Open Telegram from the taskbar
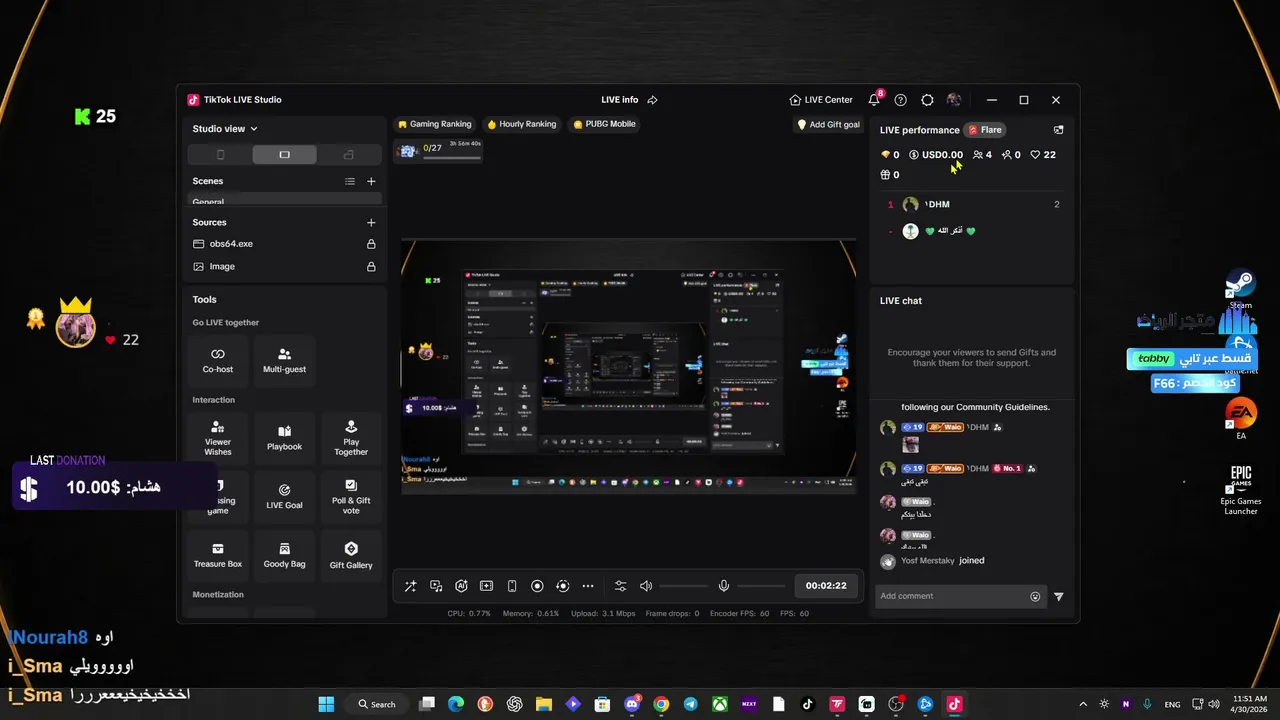 tap(690, 704)
